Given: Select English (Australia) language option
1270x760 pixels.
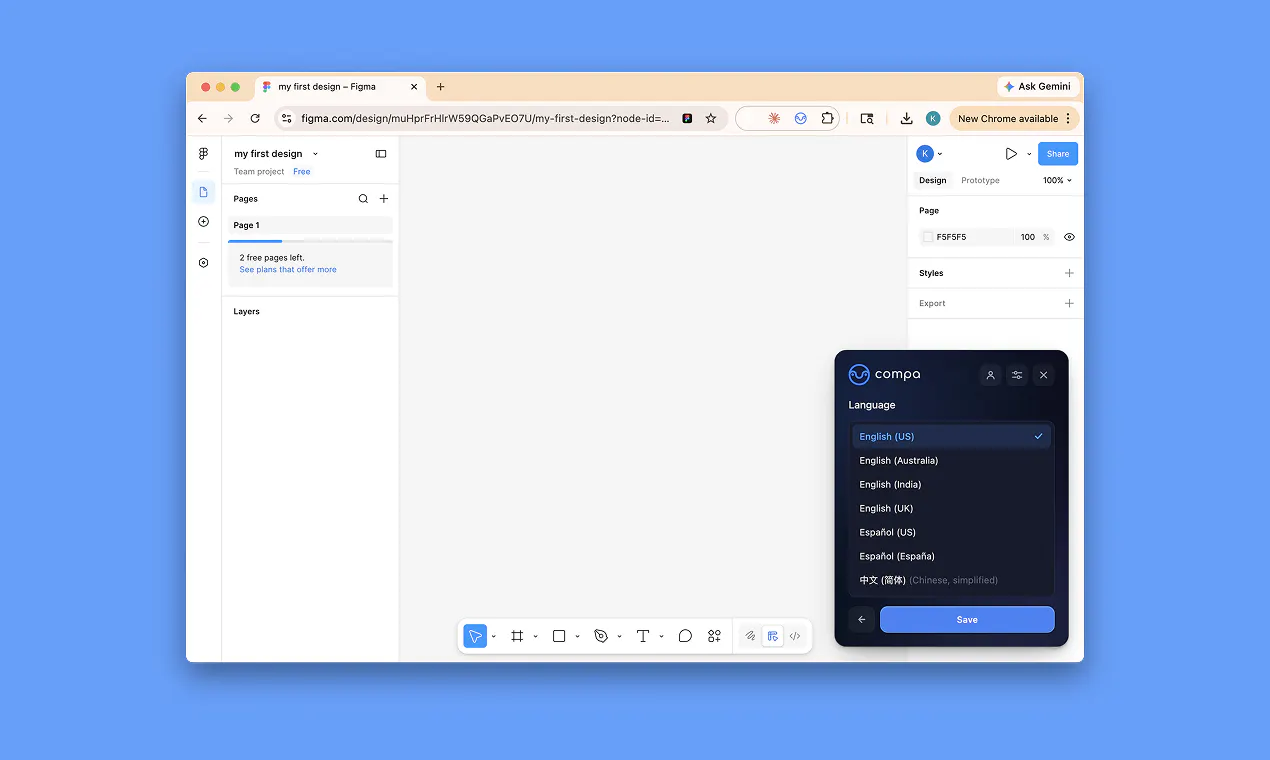Looking at the screenshot, I should (x=951, y=460).
